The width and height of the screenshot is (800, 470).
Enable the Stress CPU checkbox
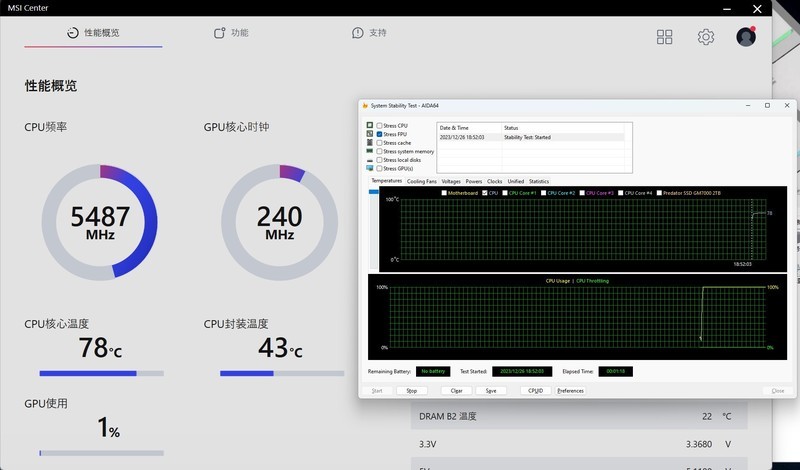[x=379, y=126]
